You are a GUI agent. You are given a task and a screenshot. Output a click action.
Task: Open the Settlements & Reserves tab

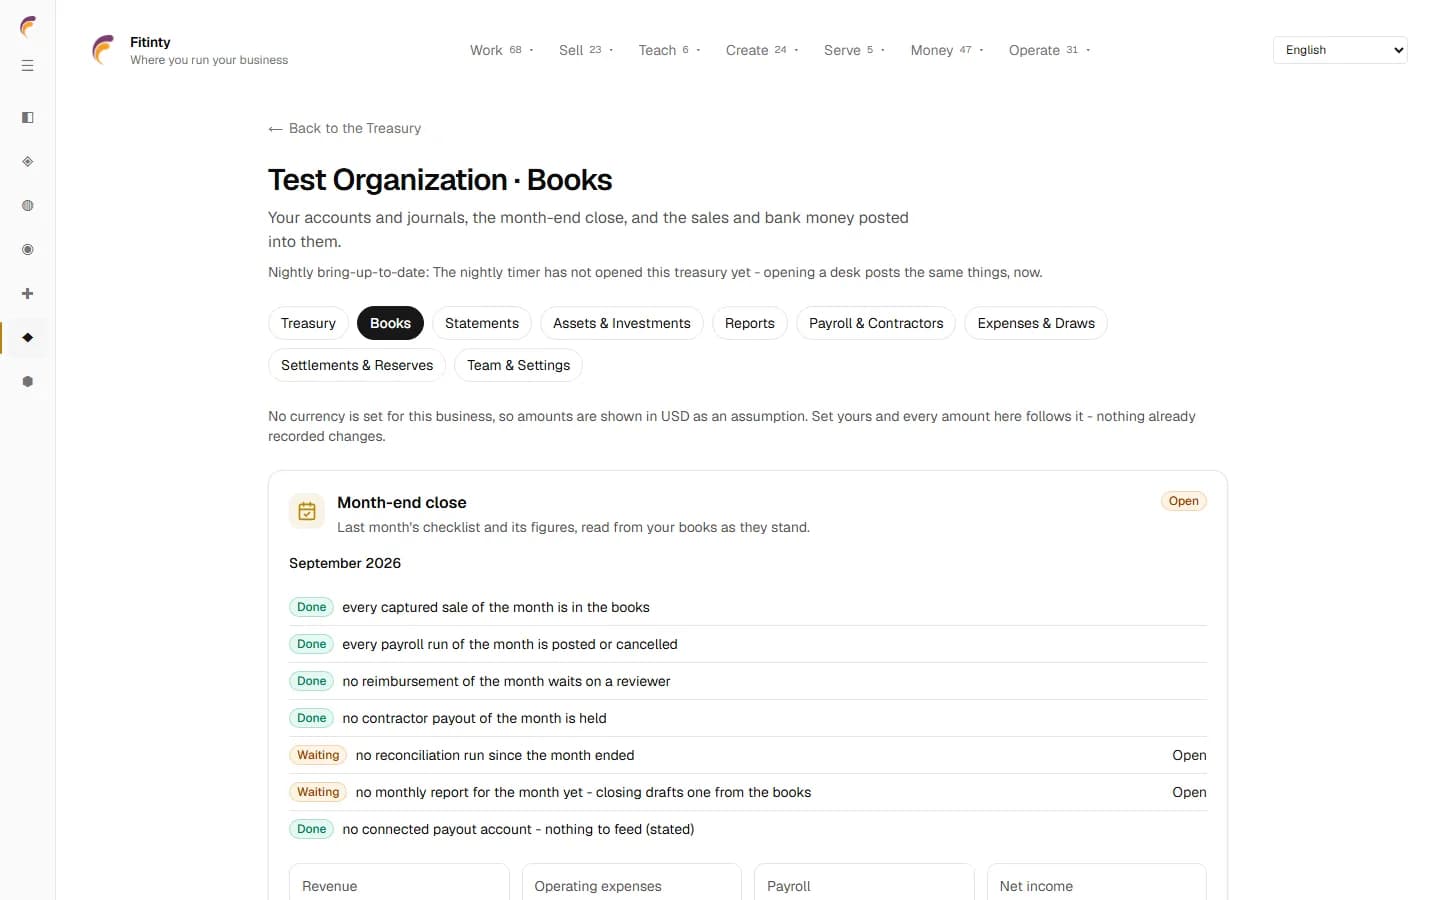pyautogui.click(x=357, y=365)
